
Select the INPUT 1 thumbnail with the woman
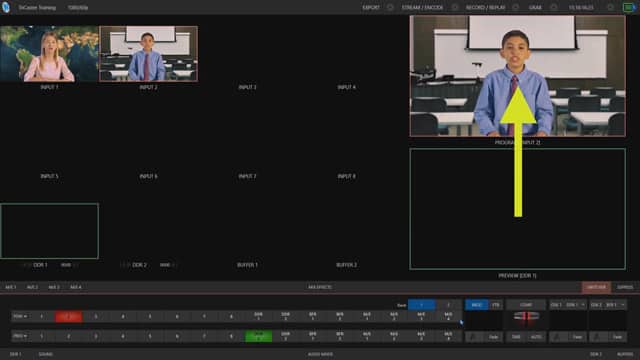(49, 54)
